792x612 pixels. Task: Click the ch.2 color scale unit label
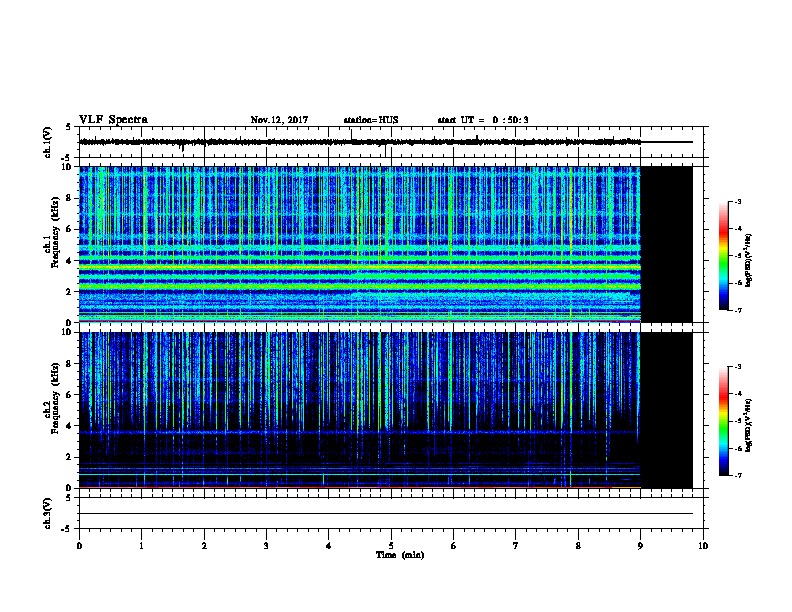pos(749,426)
